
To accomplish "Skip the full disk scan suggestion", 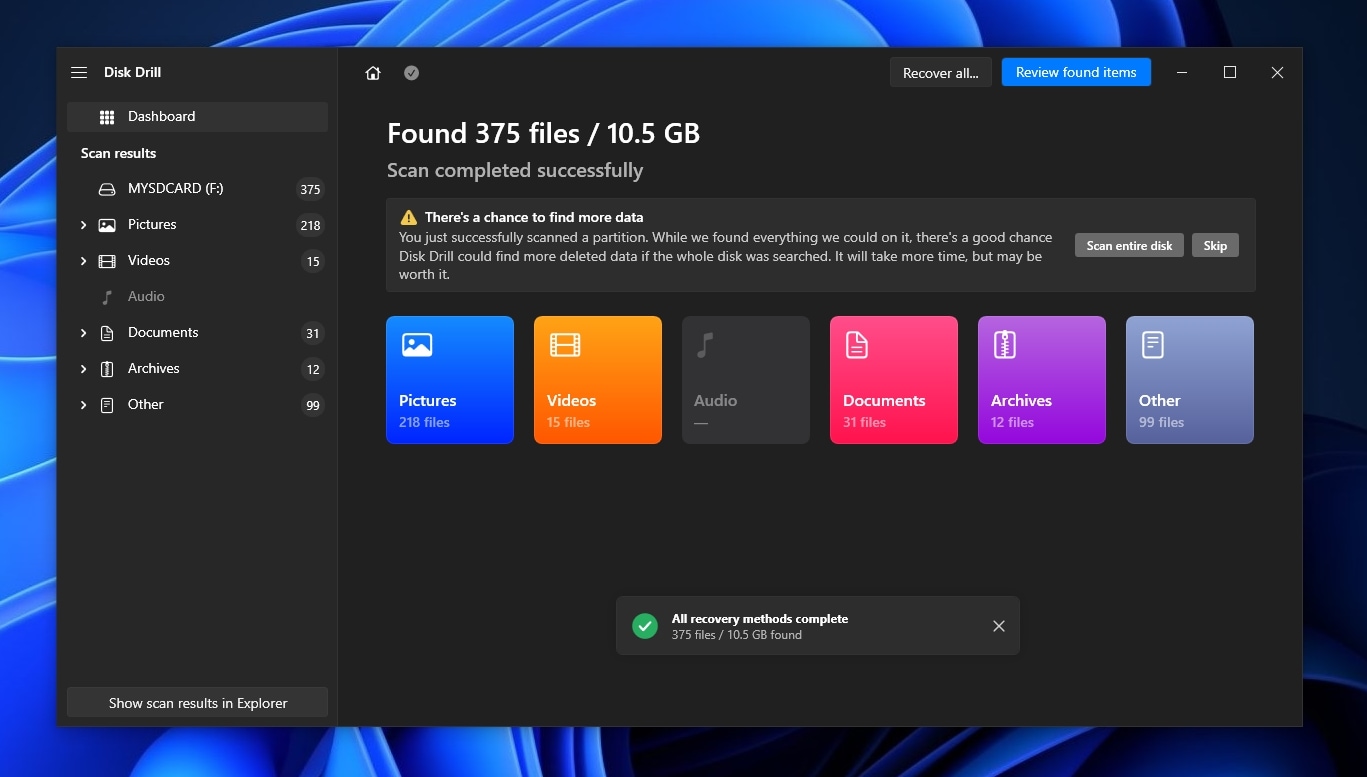I will tap(1215, 245).
